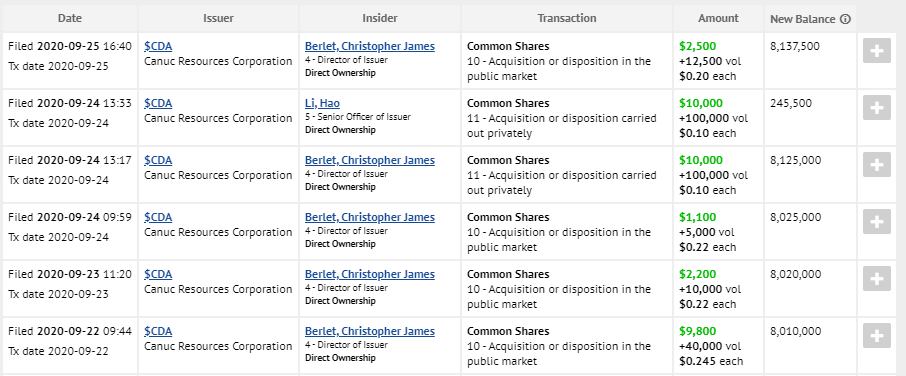
Task: Open Berlet, Christopher James link in first row
Action: click(370, 46)
